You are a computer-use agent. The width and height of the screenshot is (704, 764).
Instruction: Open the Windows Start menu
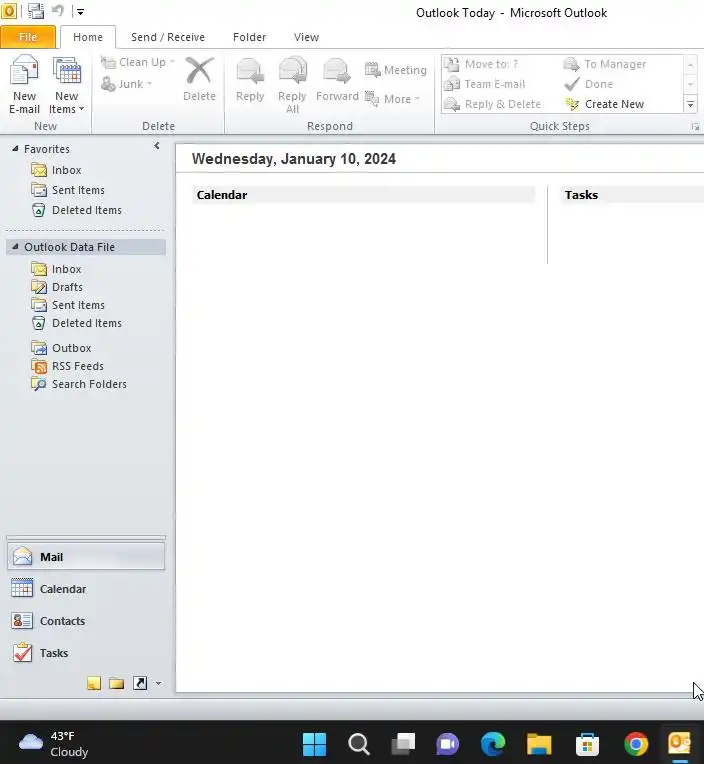(x=314, y=744)
